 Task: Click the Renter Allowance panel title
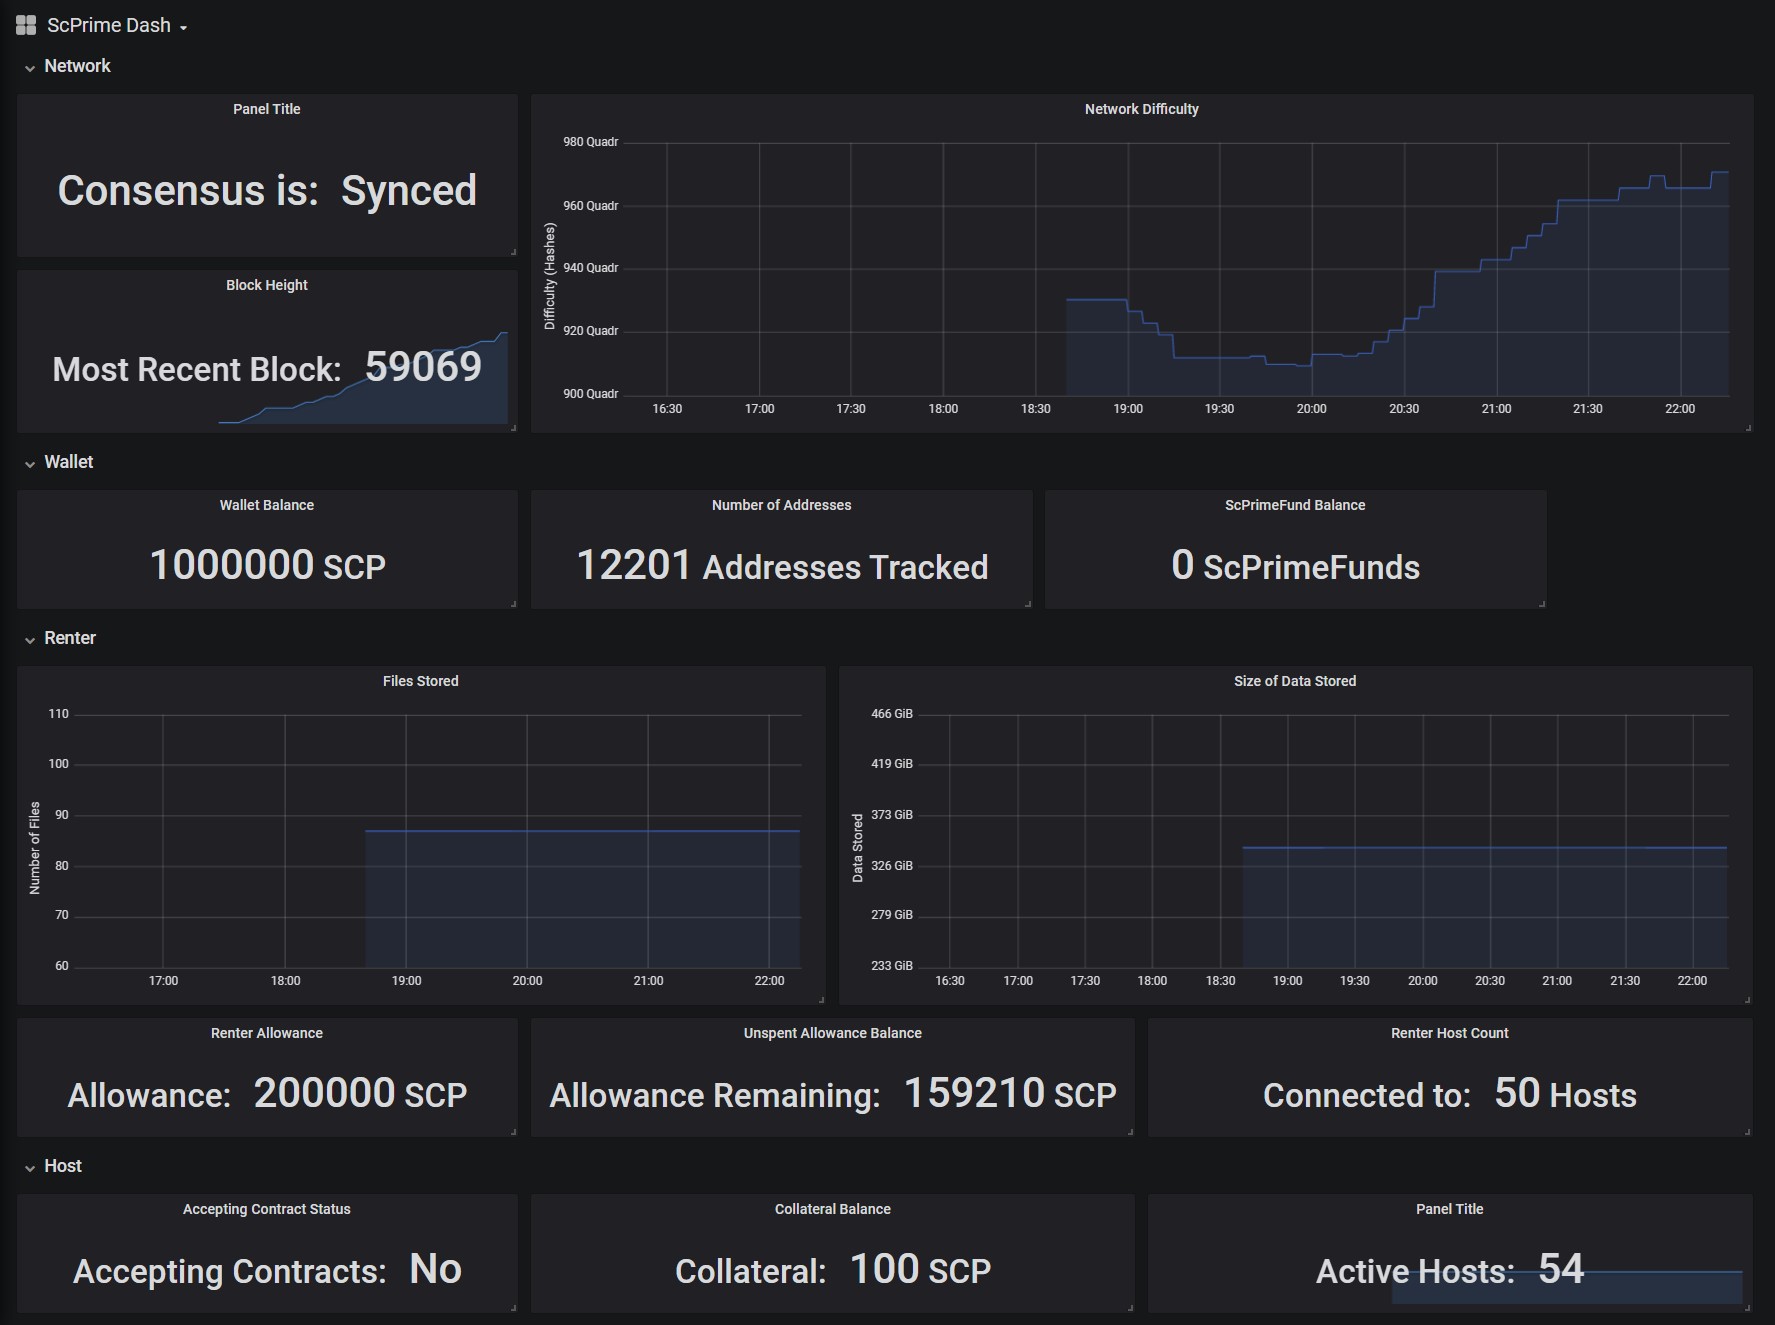click(267, 1033)
